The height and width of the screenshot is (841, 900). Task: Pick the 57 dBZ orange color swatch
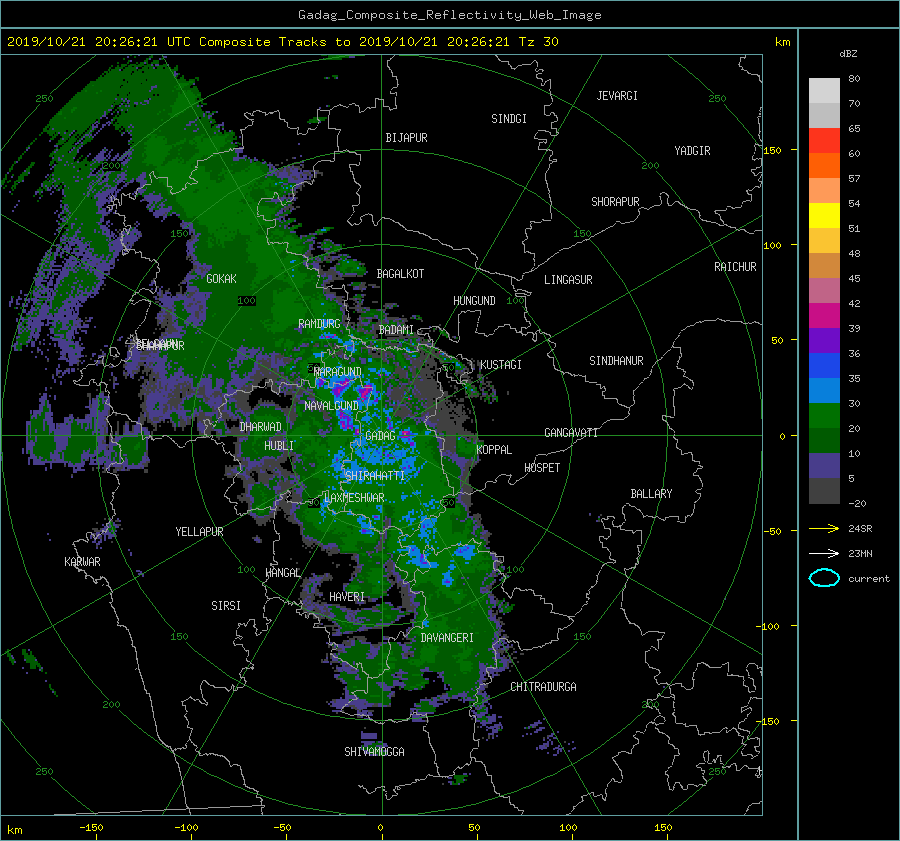coord(824,165)
